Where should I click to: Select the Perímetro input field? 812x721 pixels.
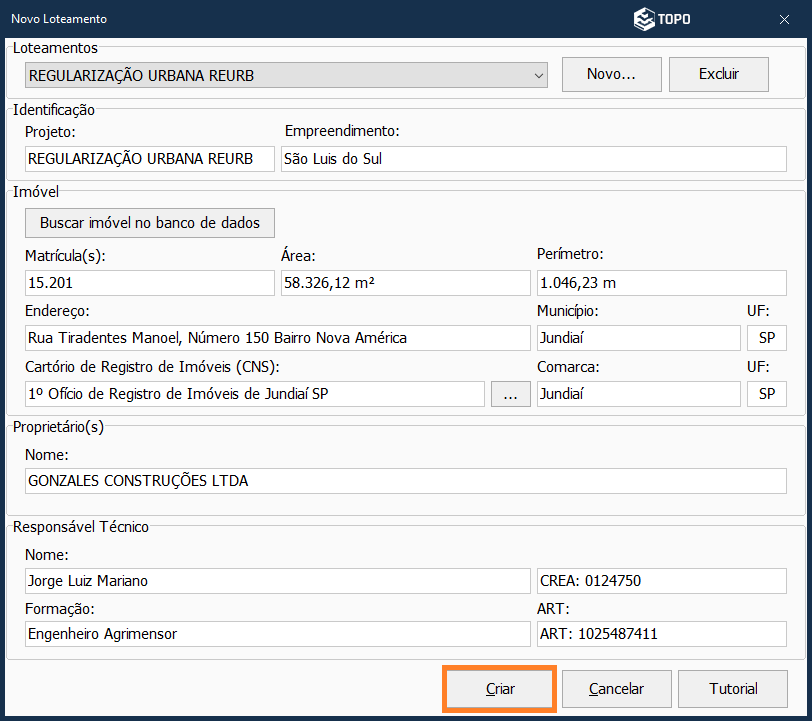pos(661,283)
